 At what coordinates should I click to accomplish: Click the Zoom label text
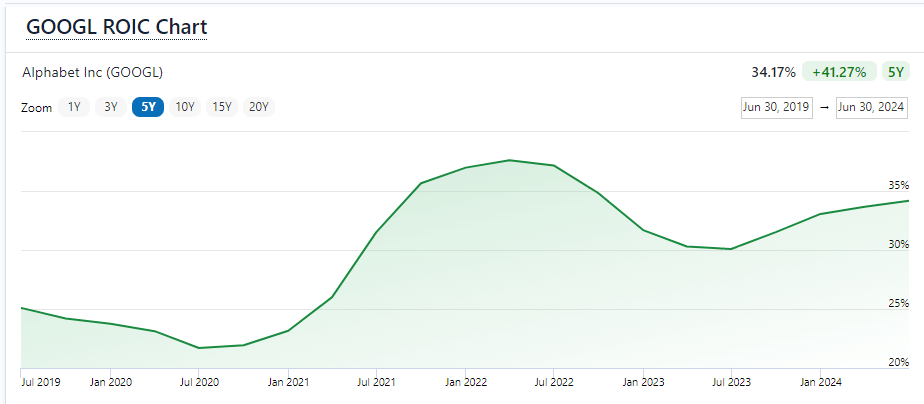click(36, 108)
